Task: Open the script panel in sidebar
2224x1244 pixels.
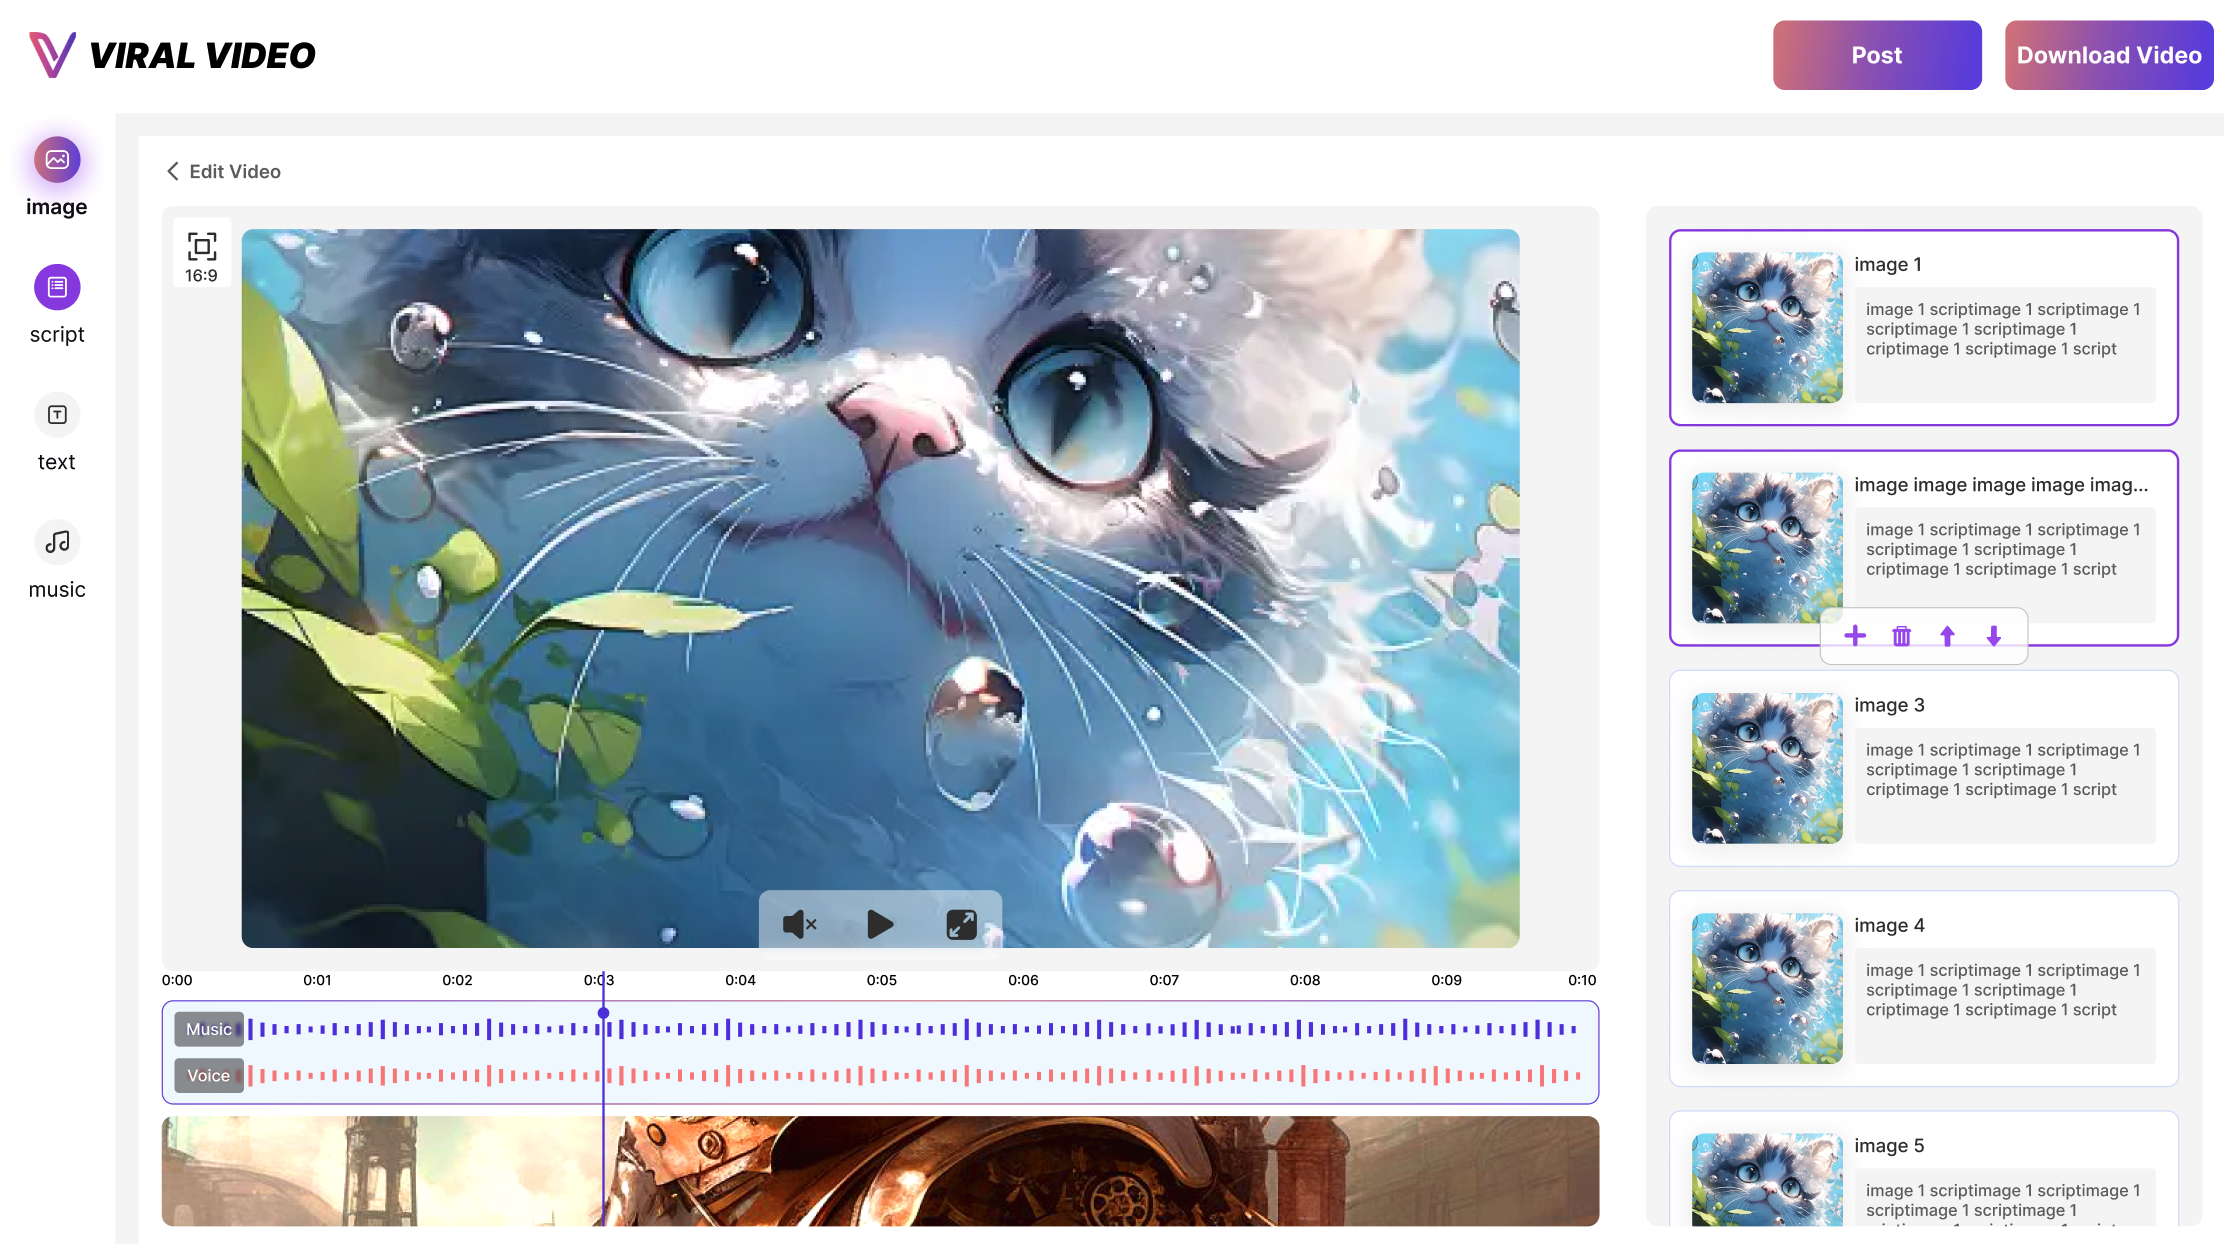Action: 57,288
